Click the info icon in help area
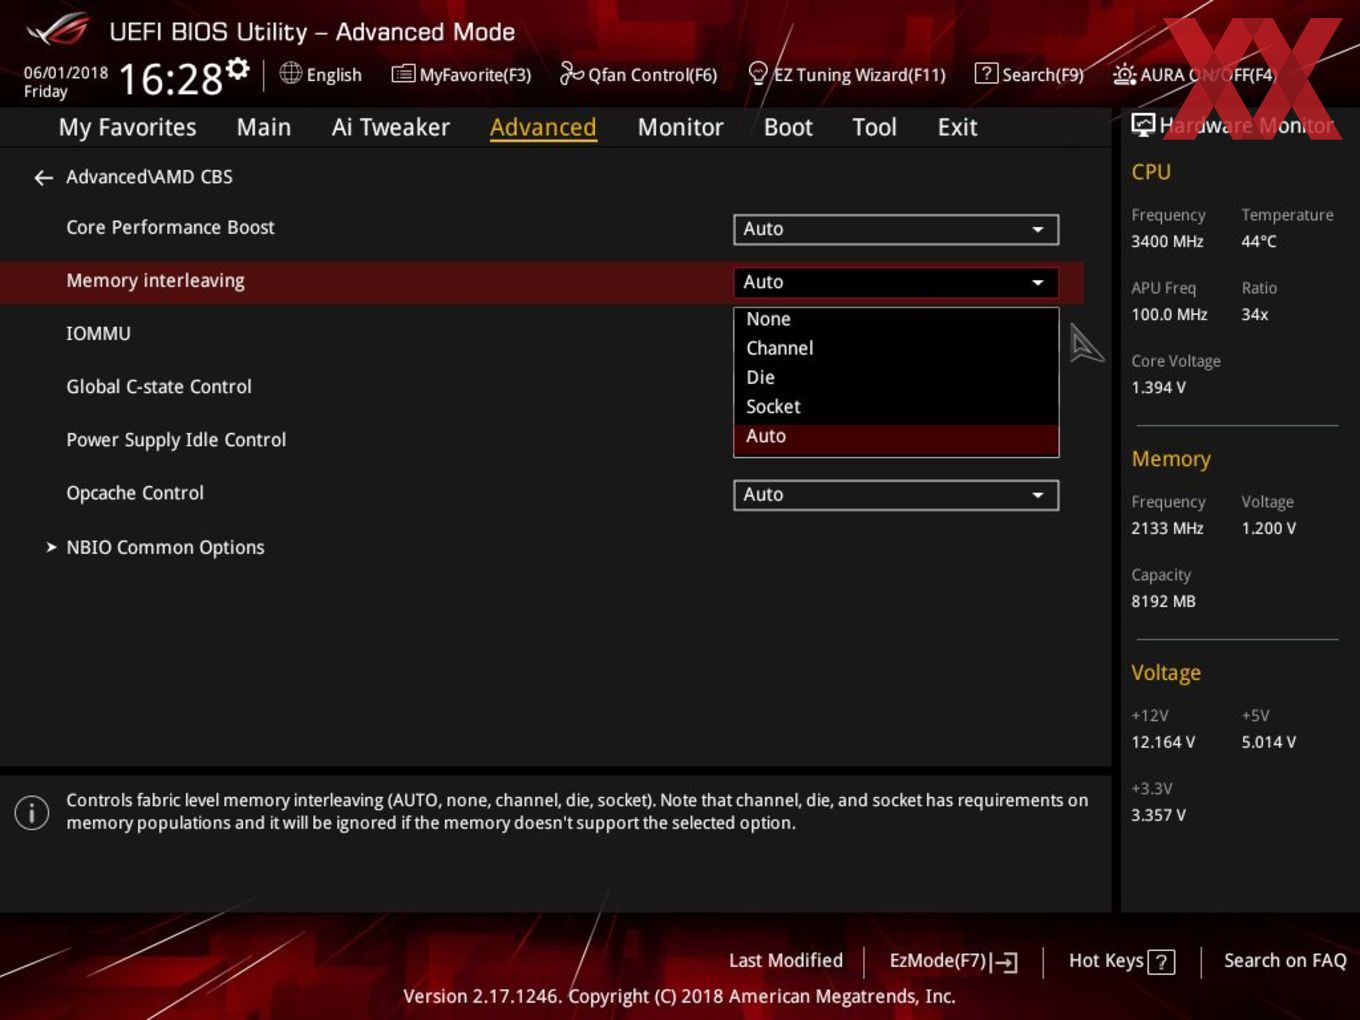 (x=32, y=812)
